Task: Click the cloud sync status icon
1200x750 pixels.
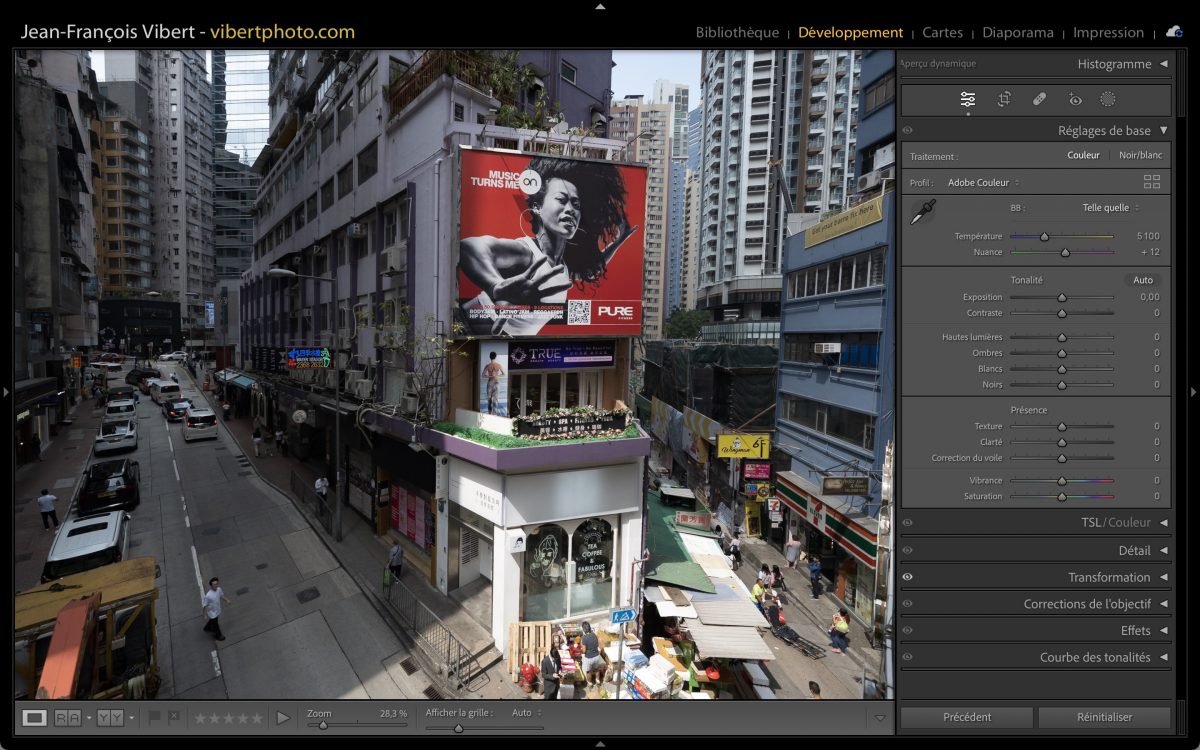Action: pos(1174,32)
